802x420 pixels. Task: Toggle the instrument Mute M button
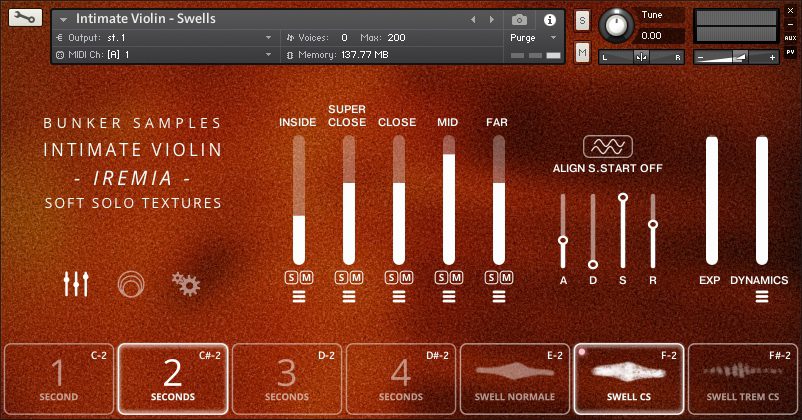[x=582, y=52]
